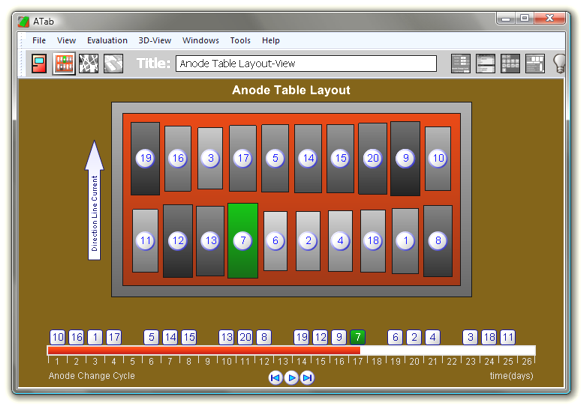
Task: Open the Evaluation menu
Action: coord(107,40)
